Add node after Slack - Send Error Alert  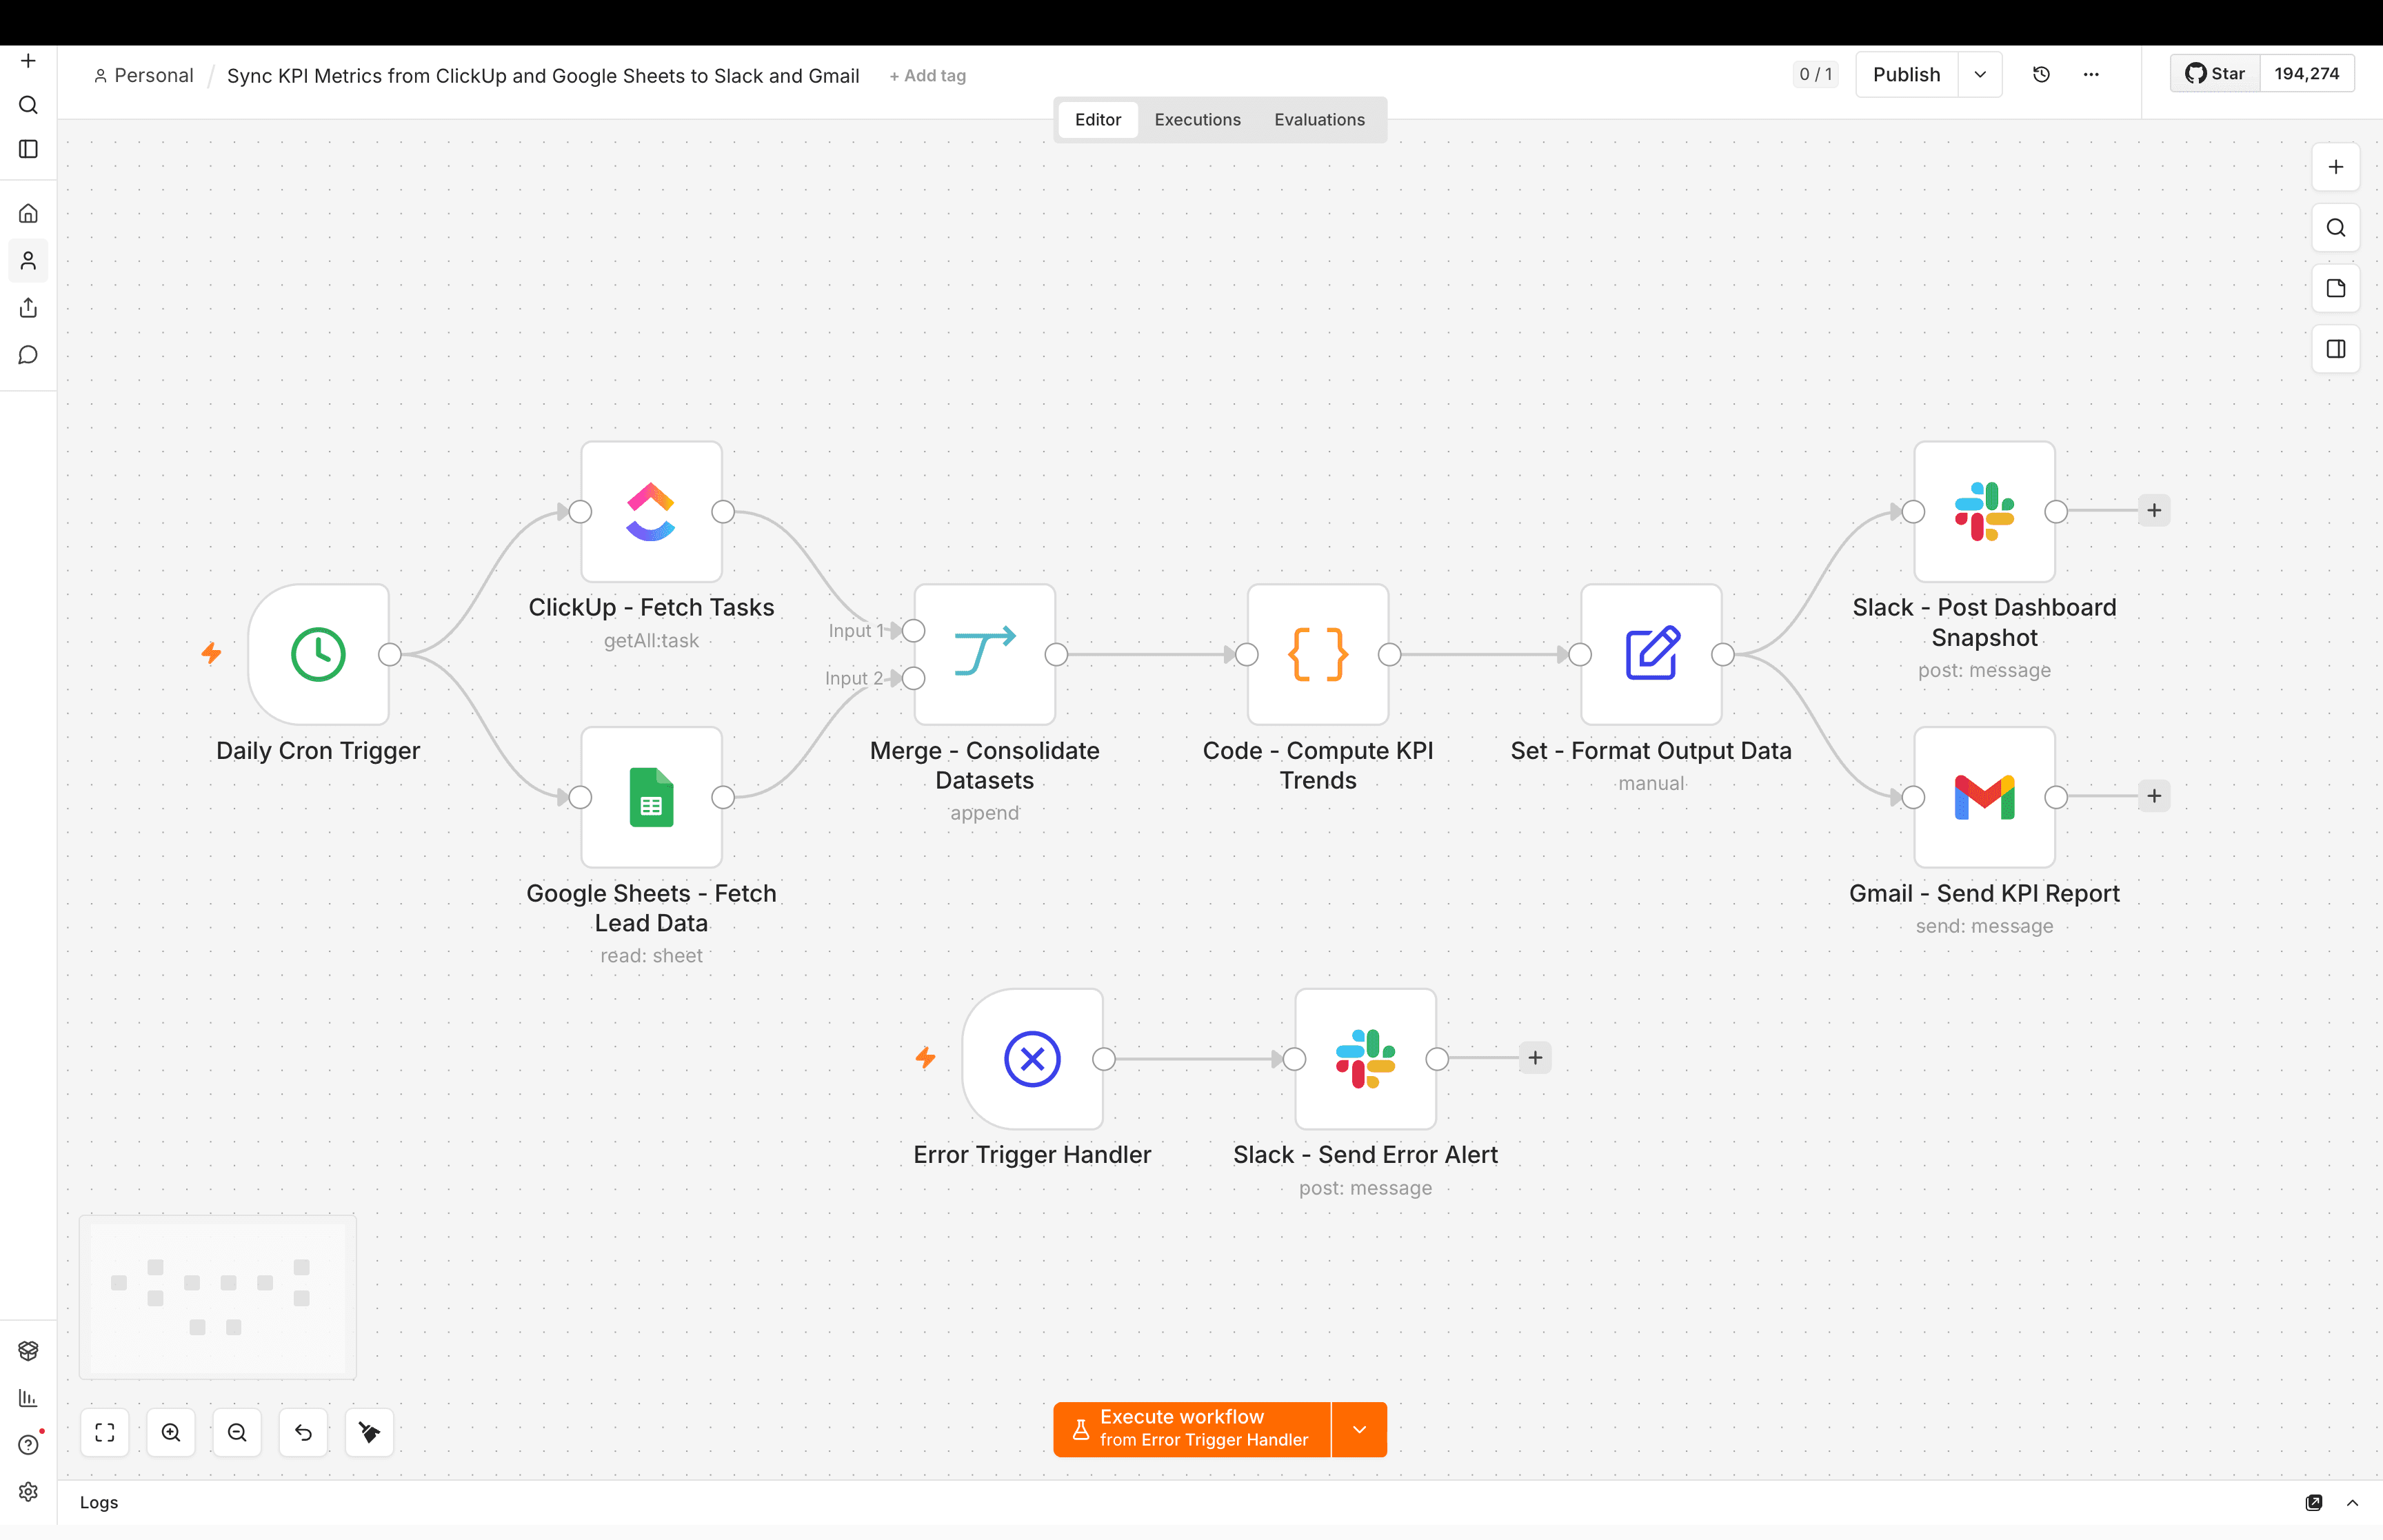[1535, 1058]
